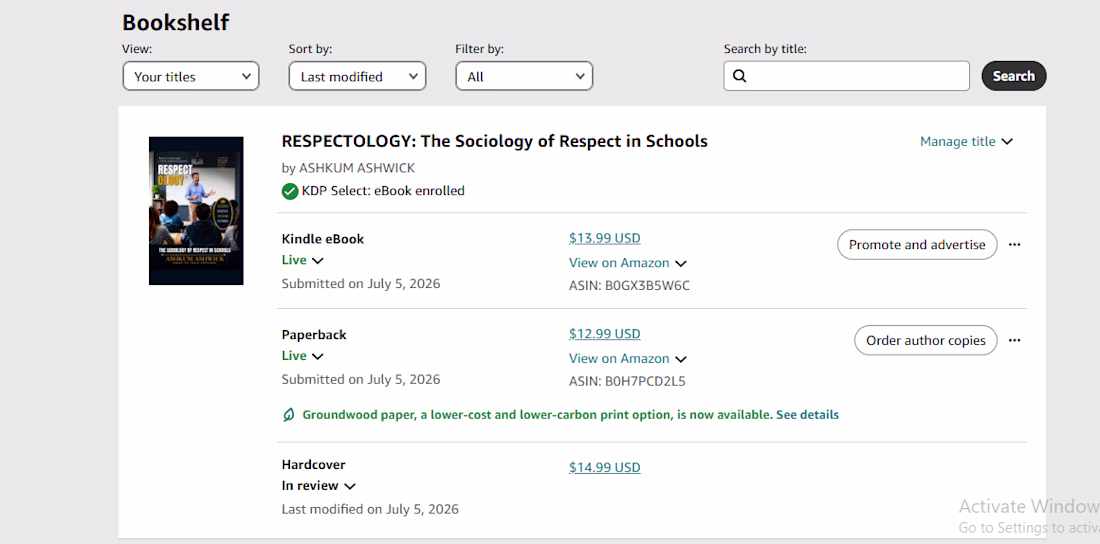Open the $13.99 USD Kindle price link
Image resolution: width=1100 pixels, height=544 pixels.
[x=605, y=238]
